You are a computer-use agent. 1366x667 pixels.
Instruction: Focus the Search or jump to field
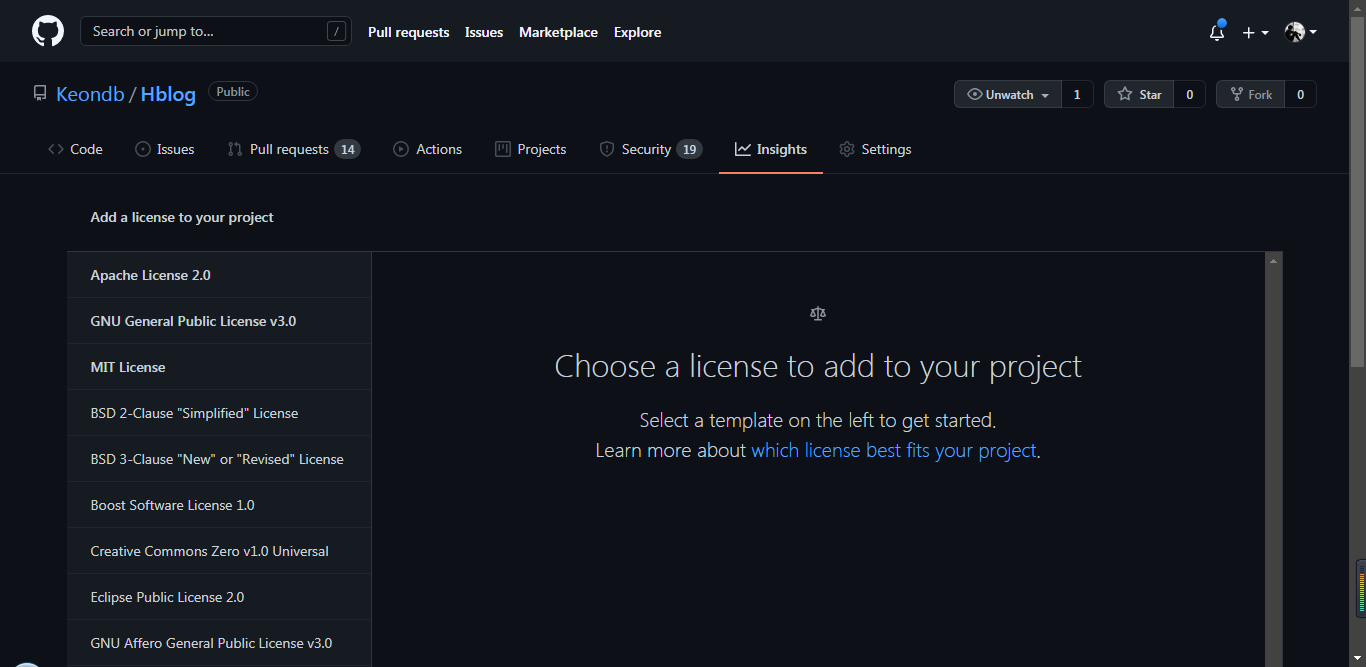[x=216, y=31]
